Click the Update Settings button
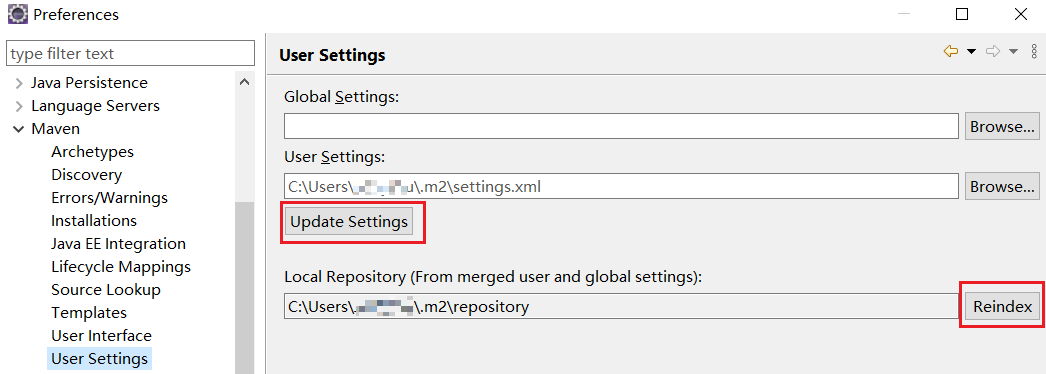 pyautogui.click(x=349, y=222)
